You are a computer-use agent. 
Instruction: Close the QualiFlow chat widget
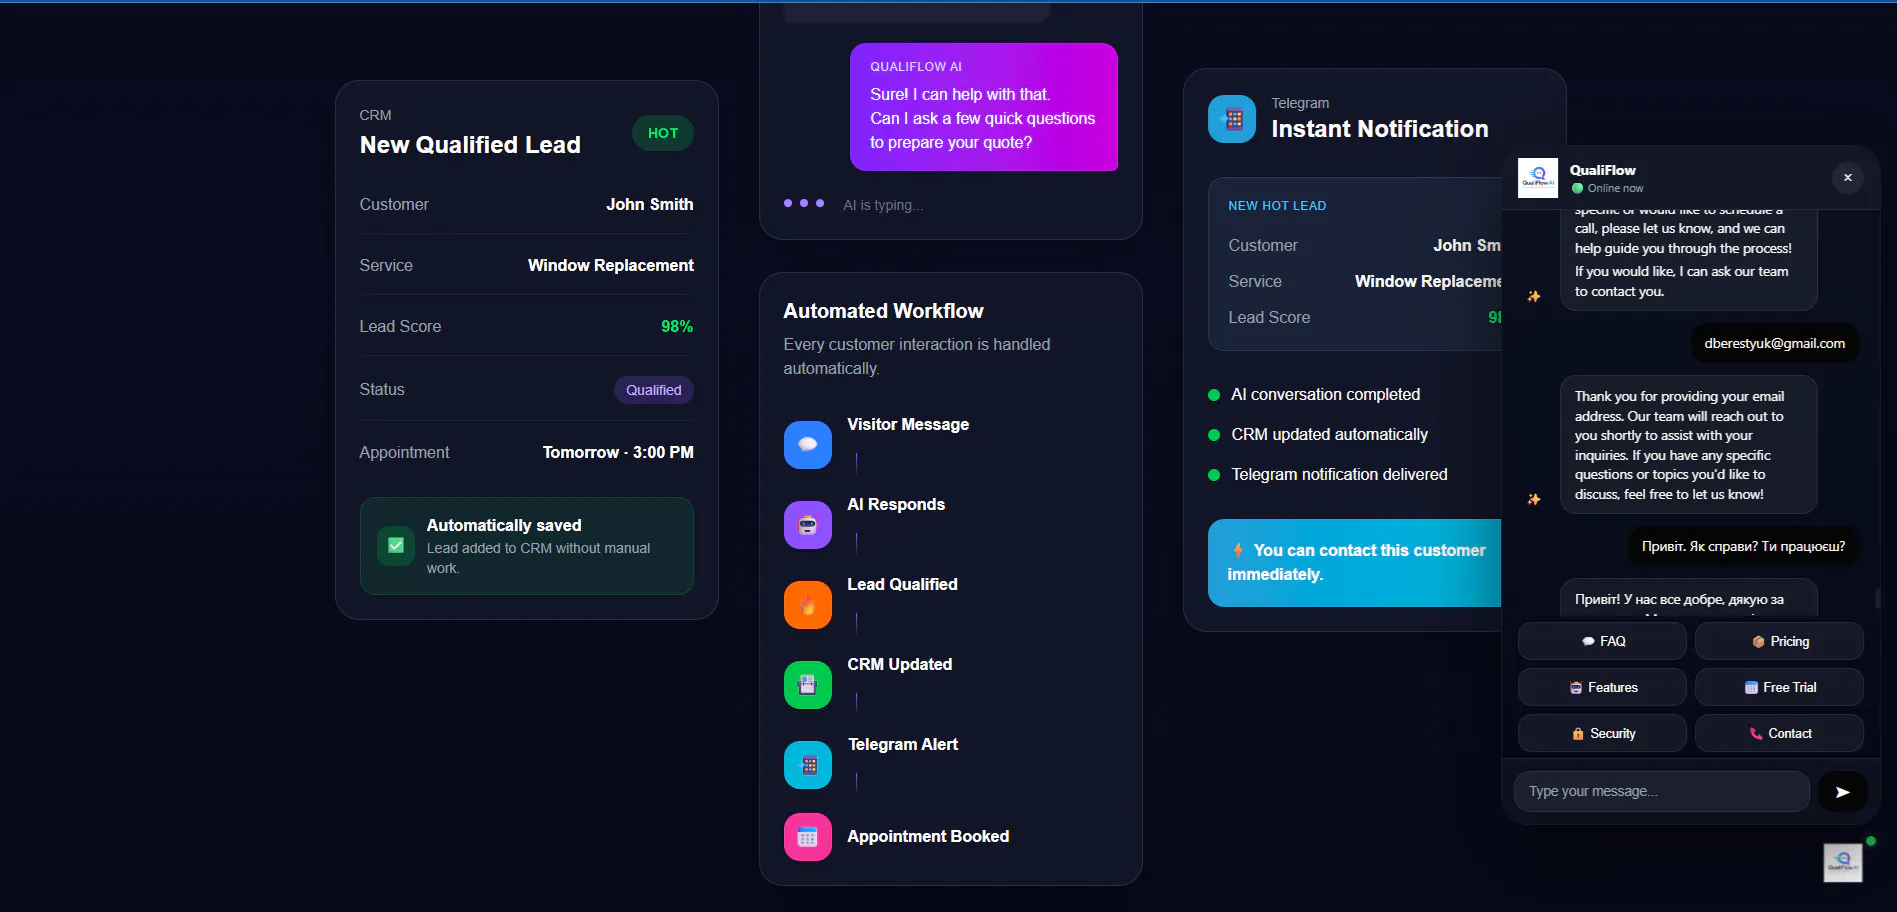1848,178
